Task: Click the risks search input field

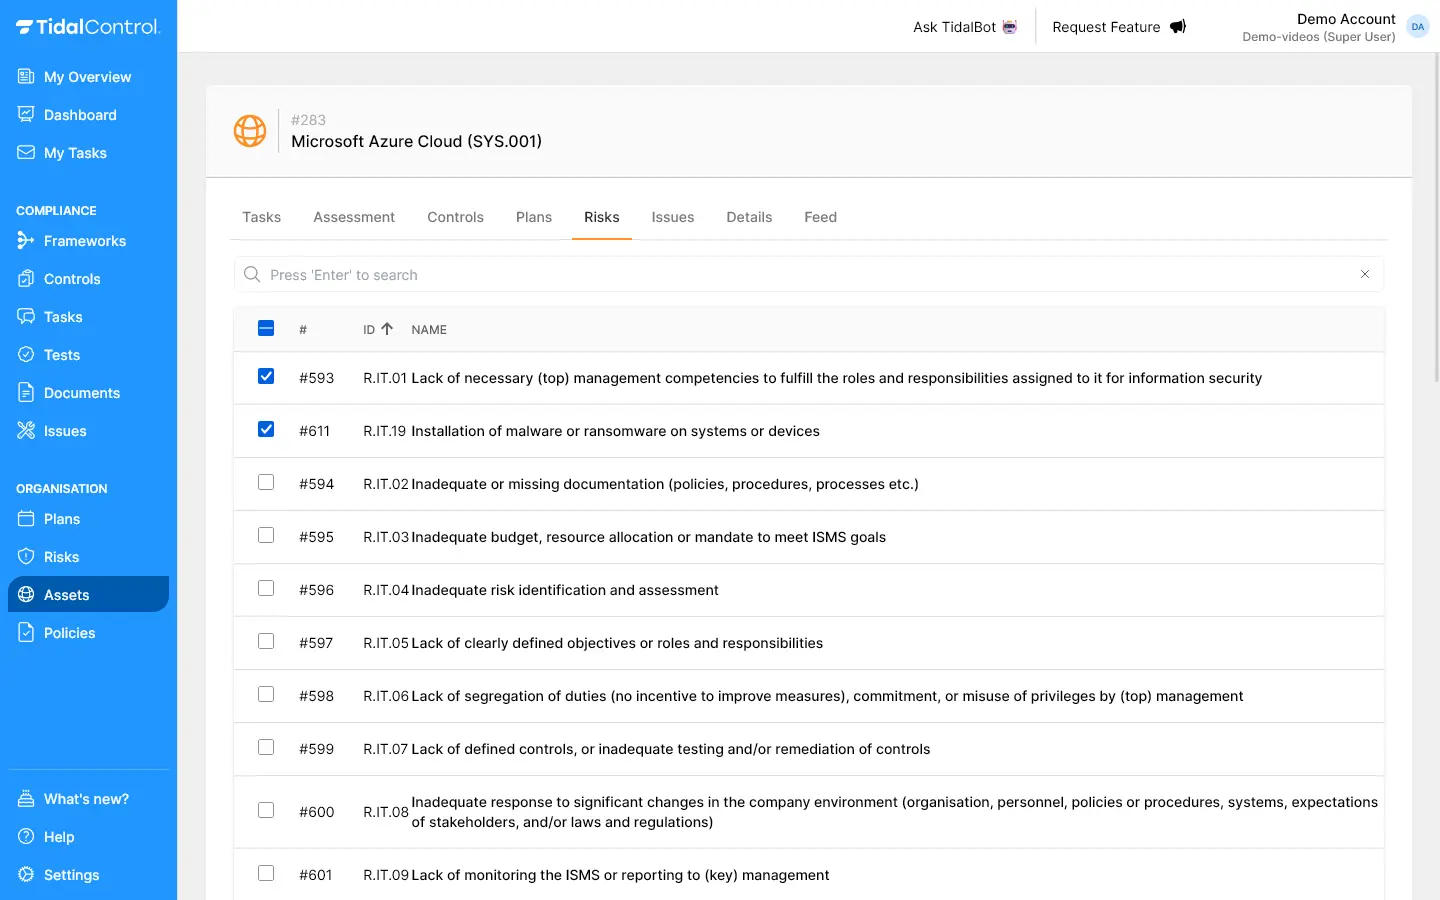Action: tap(800, 275)
